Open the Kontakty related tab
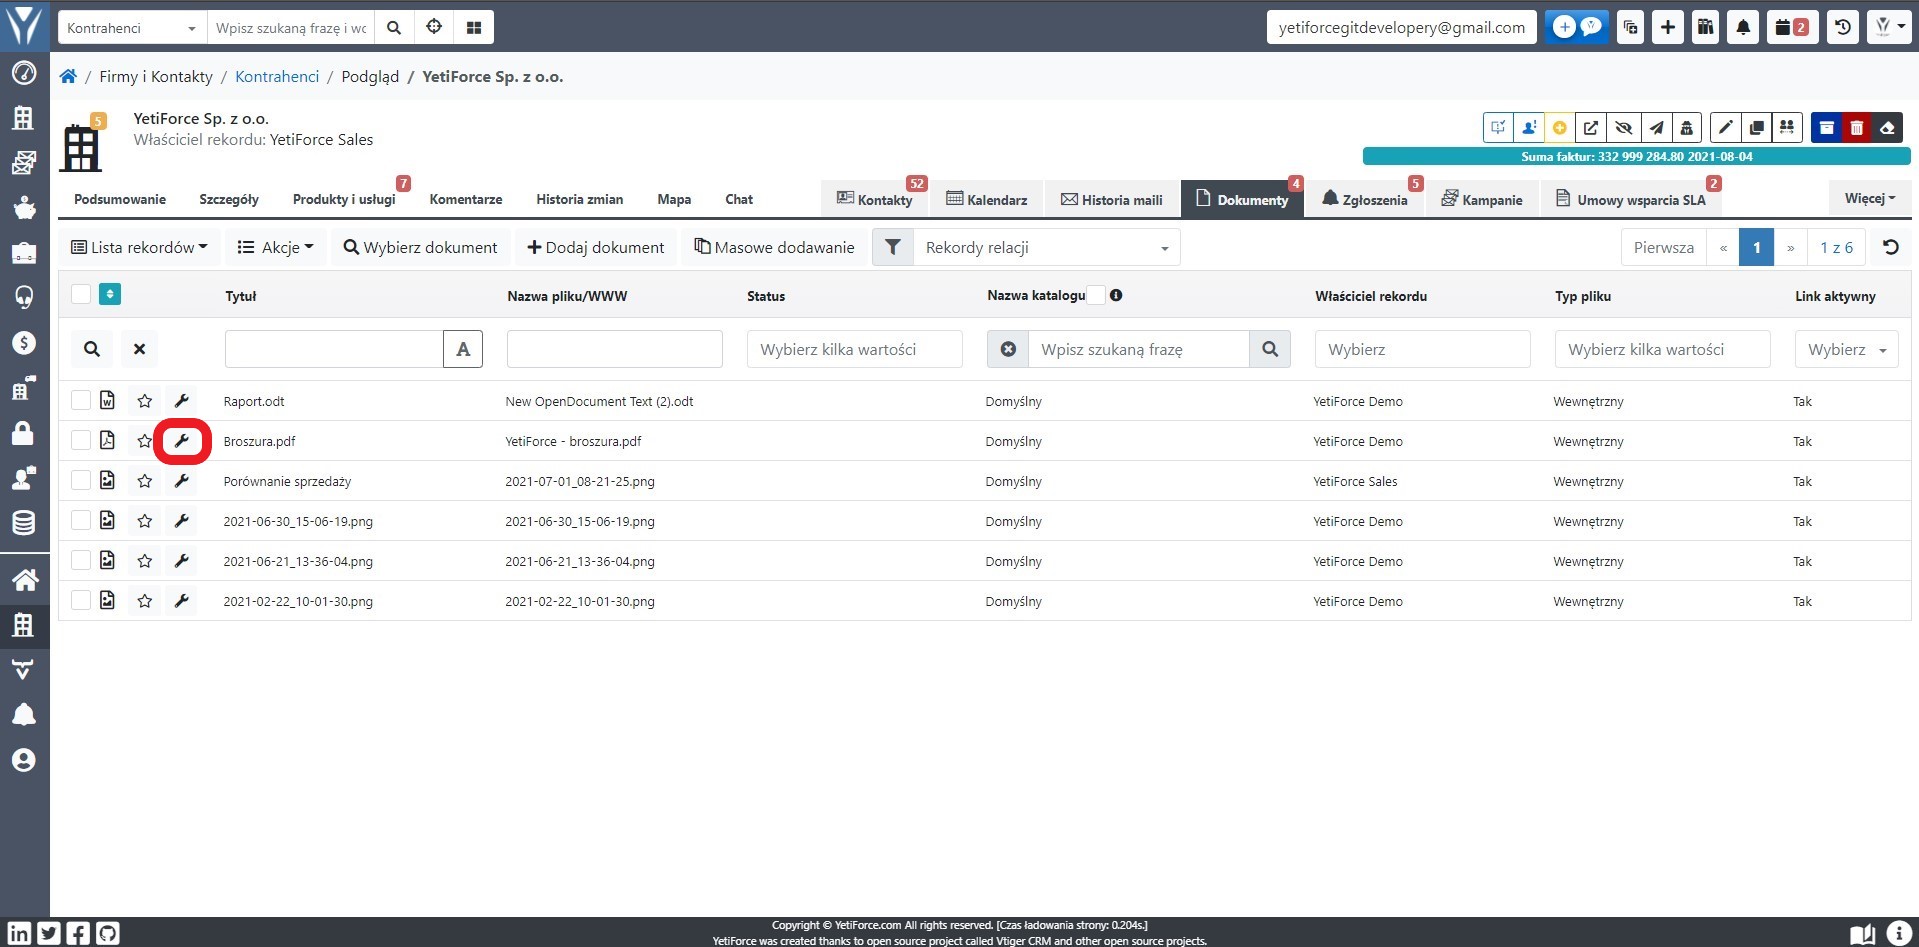 (875, 199)
